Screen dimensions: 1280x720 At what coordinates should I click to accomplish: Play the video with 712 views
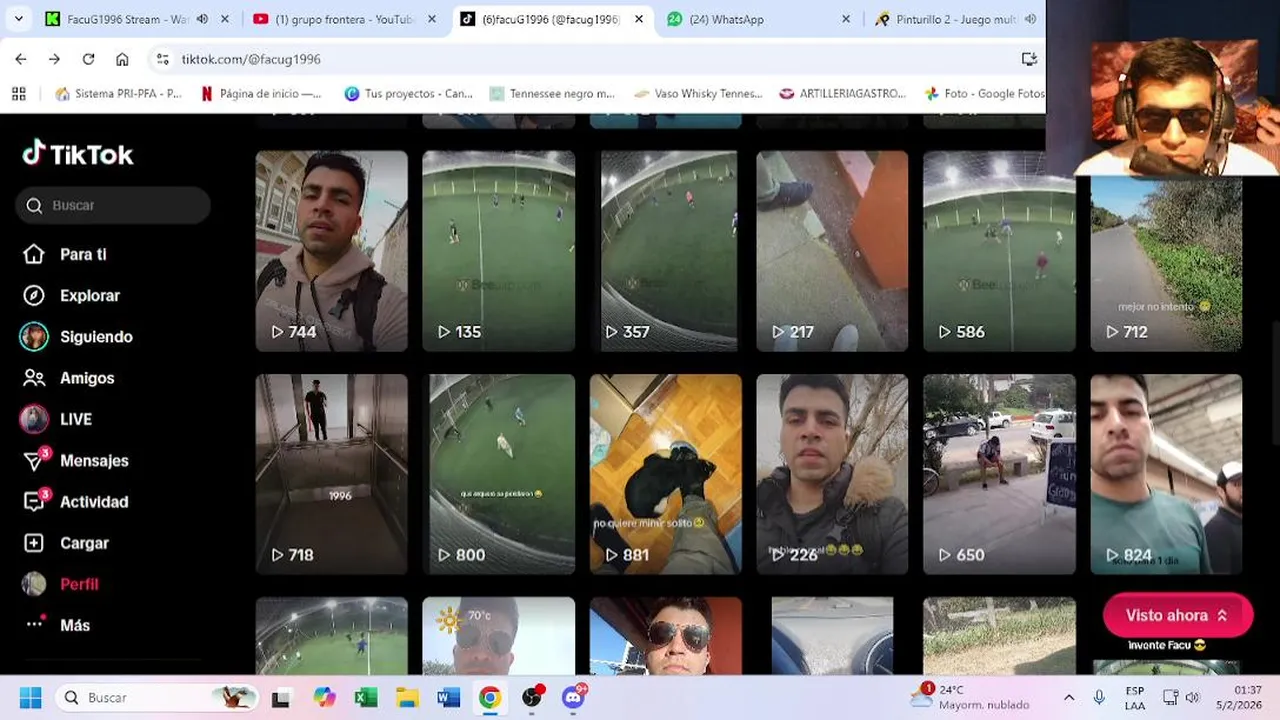pyautogui.click(x=1166, y=263)
